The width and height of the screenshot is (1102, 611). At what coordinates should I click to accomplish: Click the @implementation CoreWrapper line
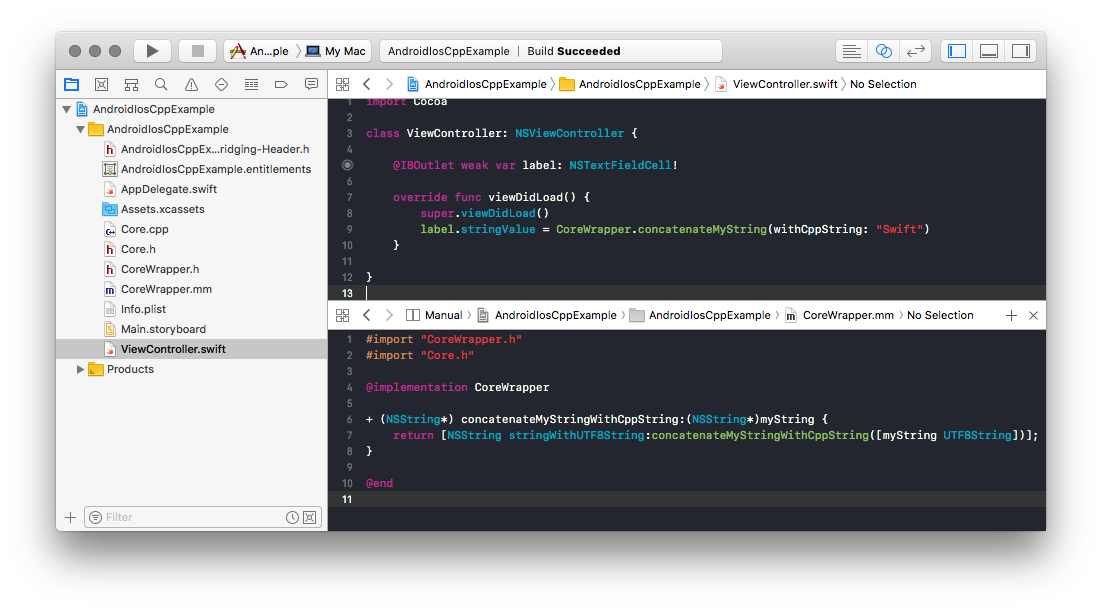(458, 387)
